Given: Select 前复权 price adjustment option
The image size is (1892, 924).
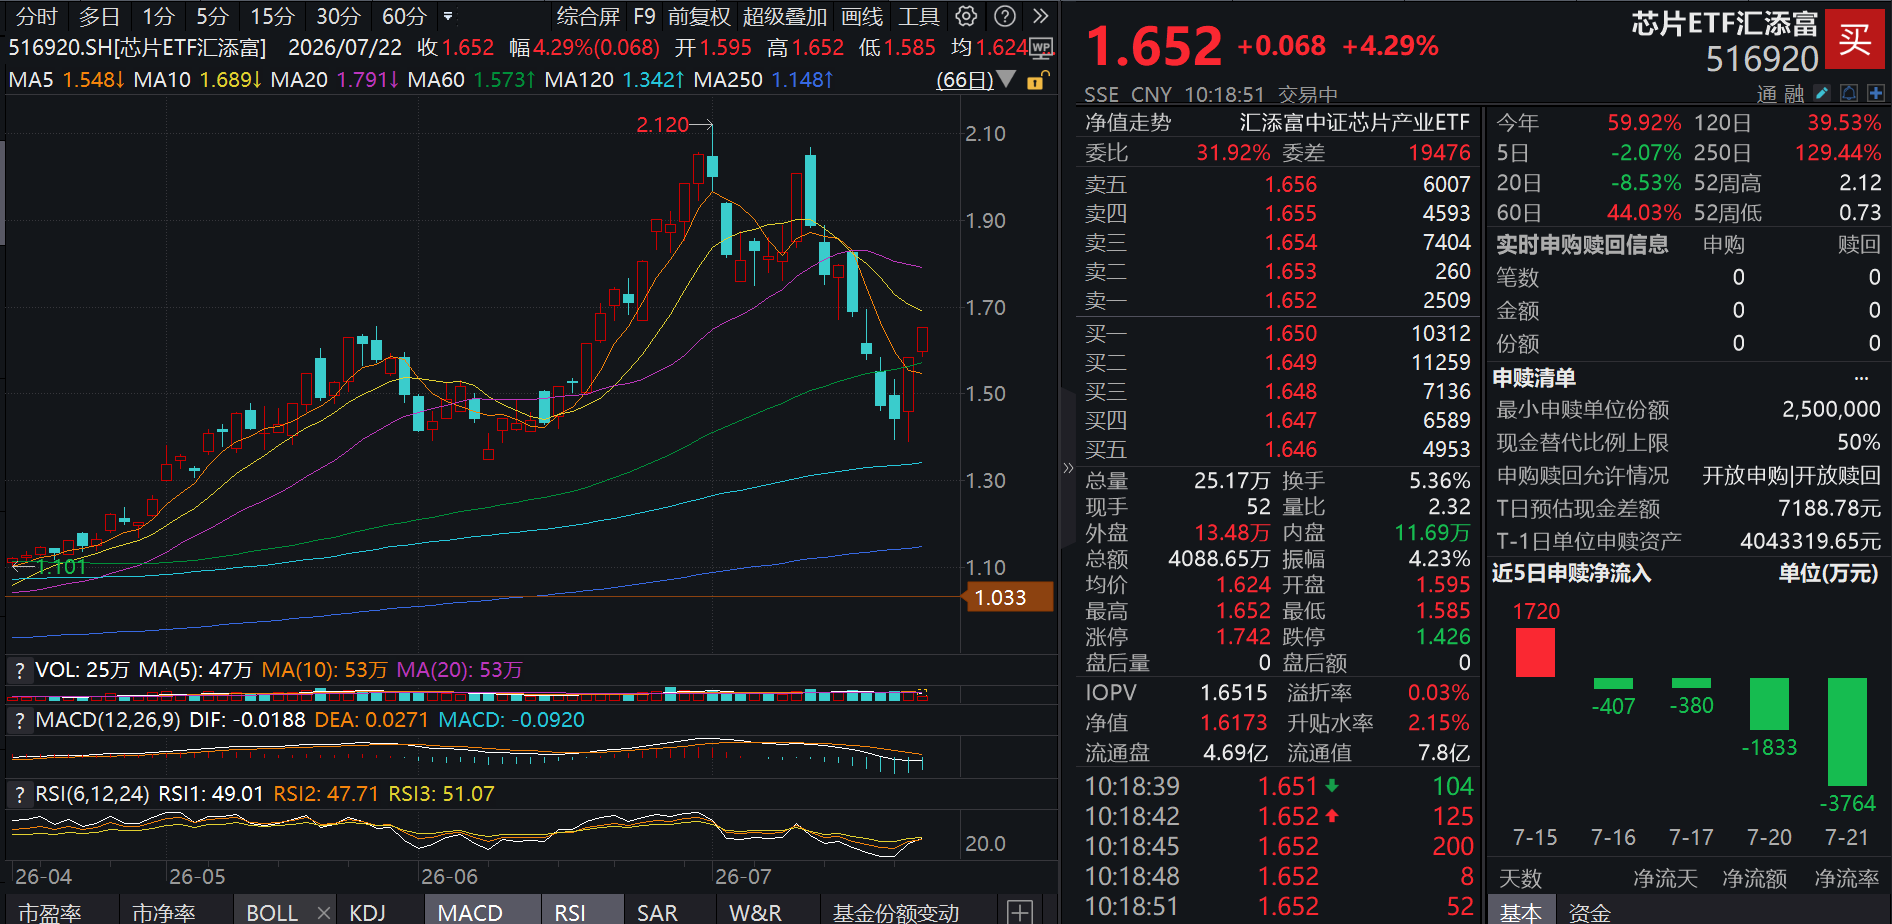Looking at the screenshot, I should coord(699,17).
